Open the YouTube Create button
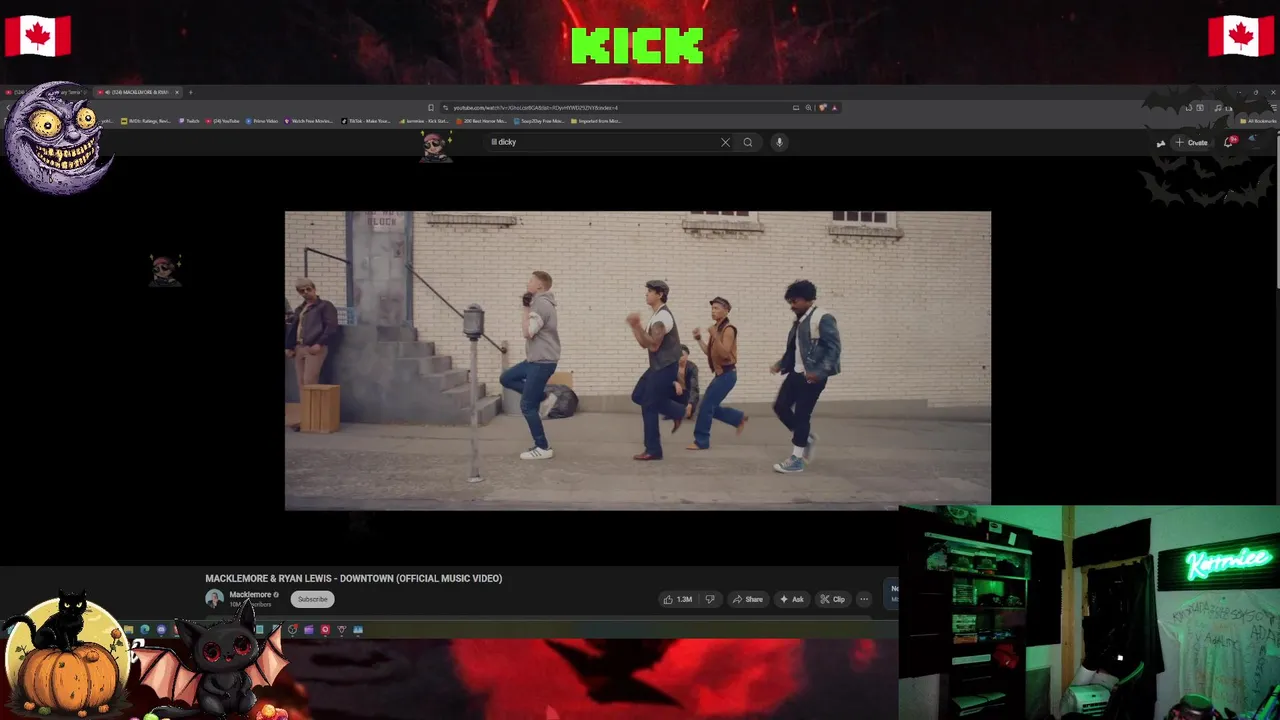 (1191, 142)
